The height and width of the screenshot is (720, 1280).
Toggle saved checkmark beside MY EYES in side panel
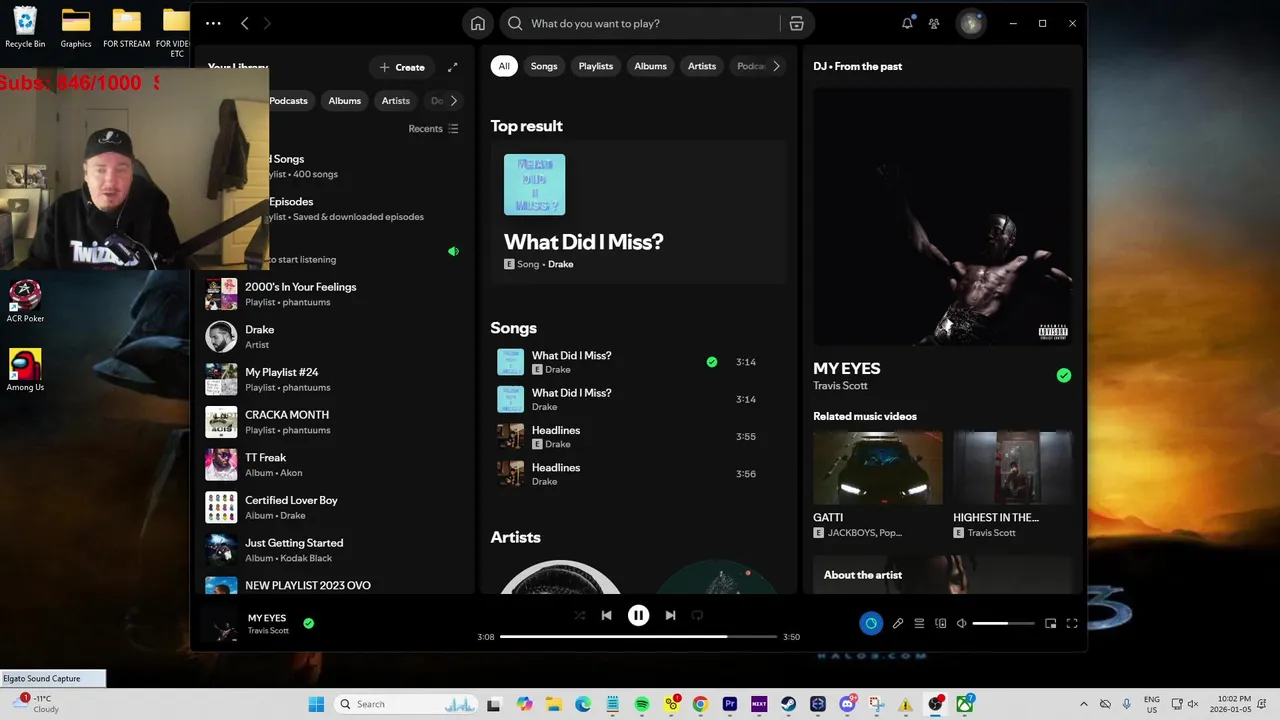(x=1064, y=375)
